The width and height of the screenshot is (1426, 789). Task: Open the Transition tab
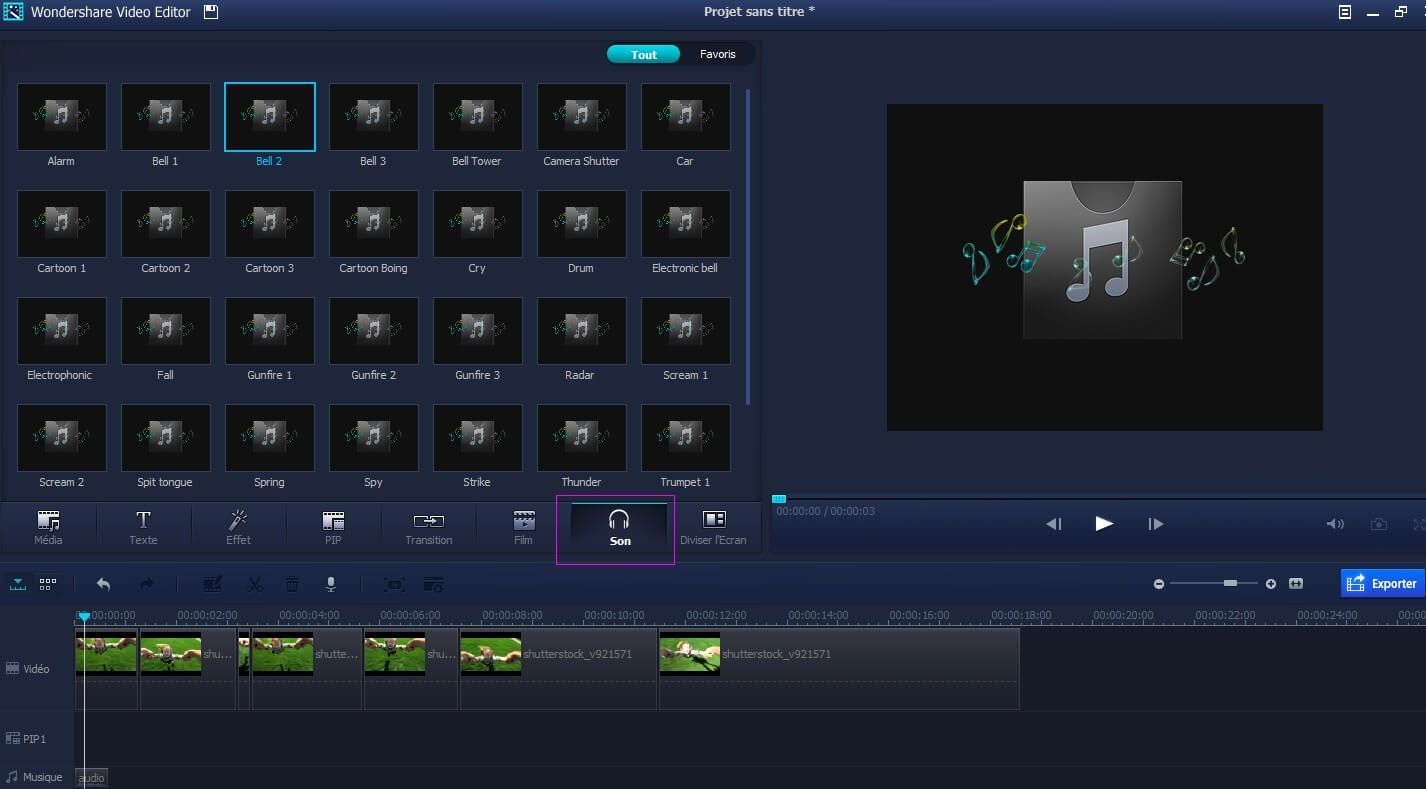pyautogui.click(x=428, y=528)
